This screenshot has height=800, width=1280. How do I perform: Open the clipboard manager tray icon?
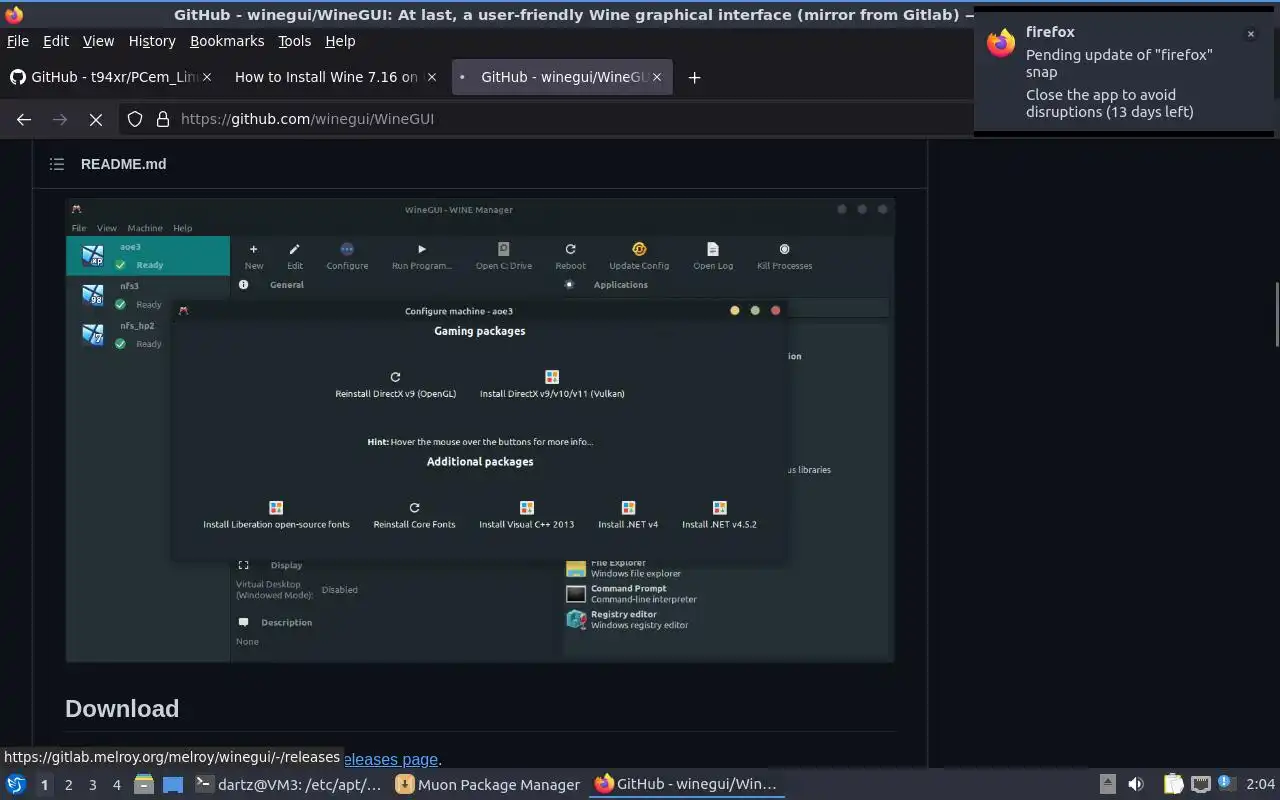click(1174, 785)
